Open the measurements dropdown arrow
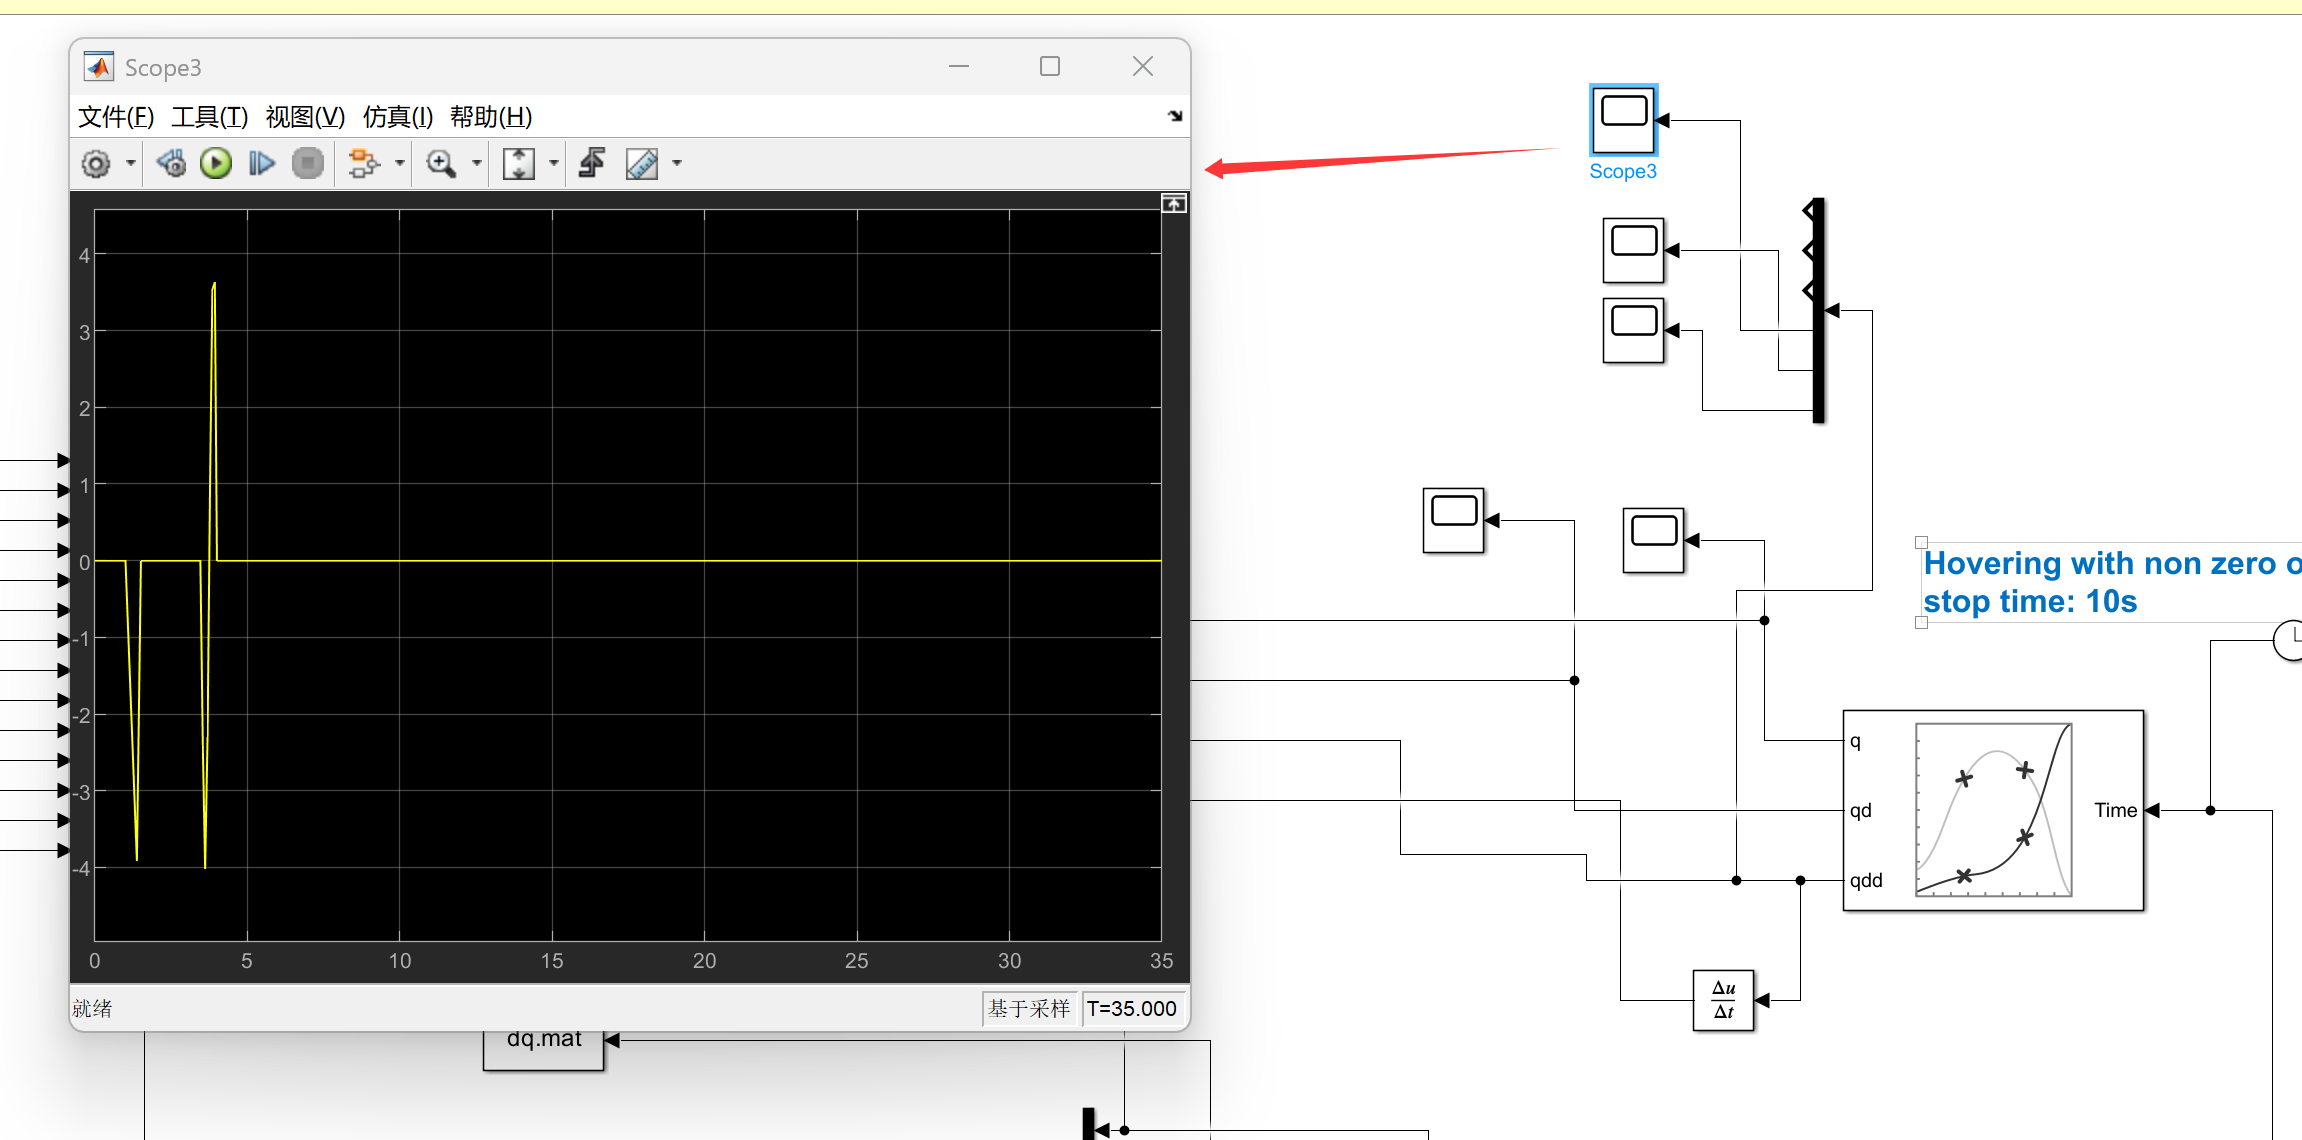The height and width of the screenshot is (1140, 2302). (x=677, y=163)
